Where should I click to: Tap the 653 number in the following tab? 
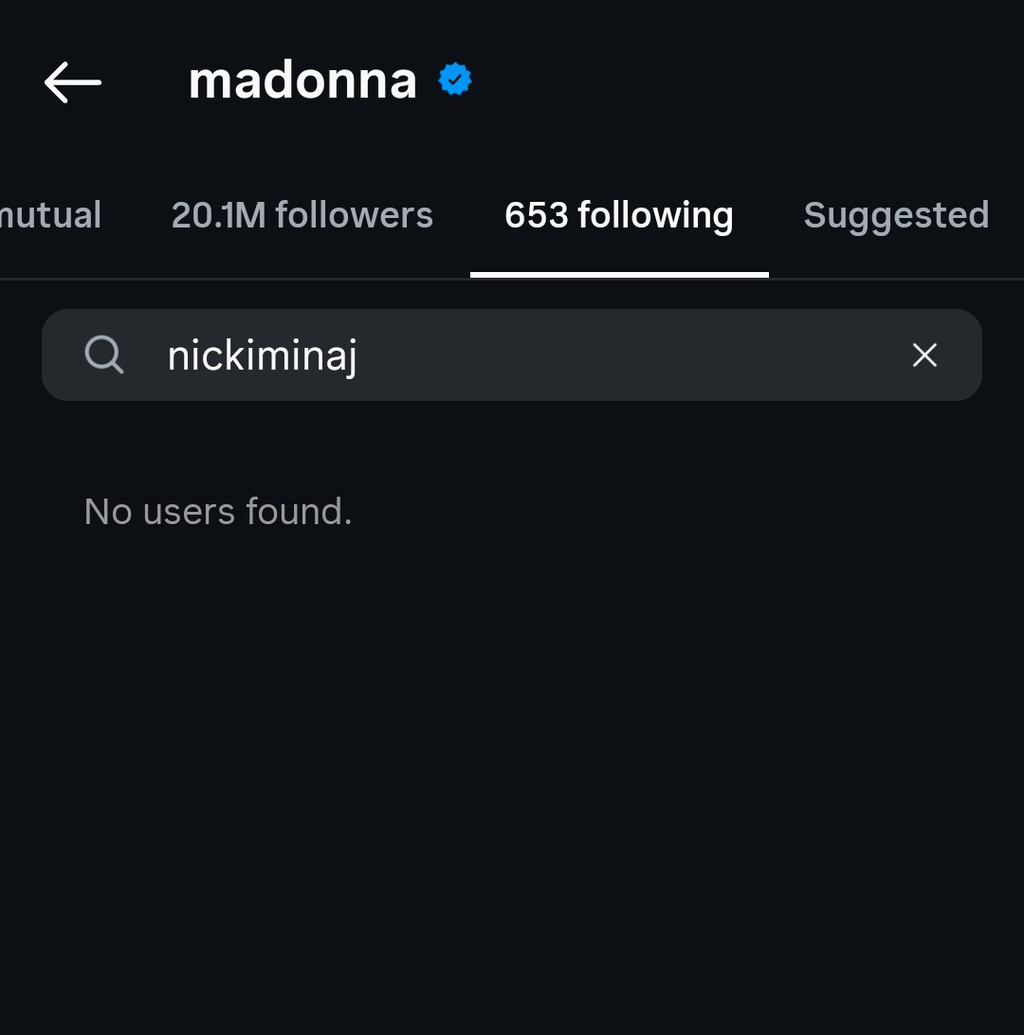[536, 215]
